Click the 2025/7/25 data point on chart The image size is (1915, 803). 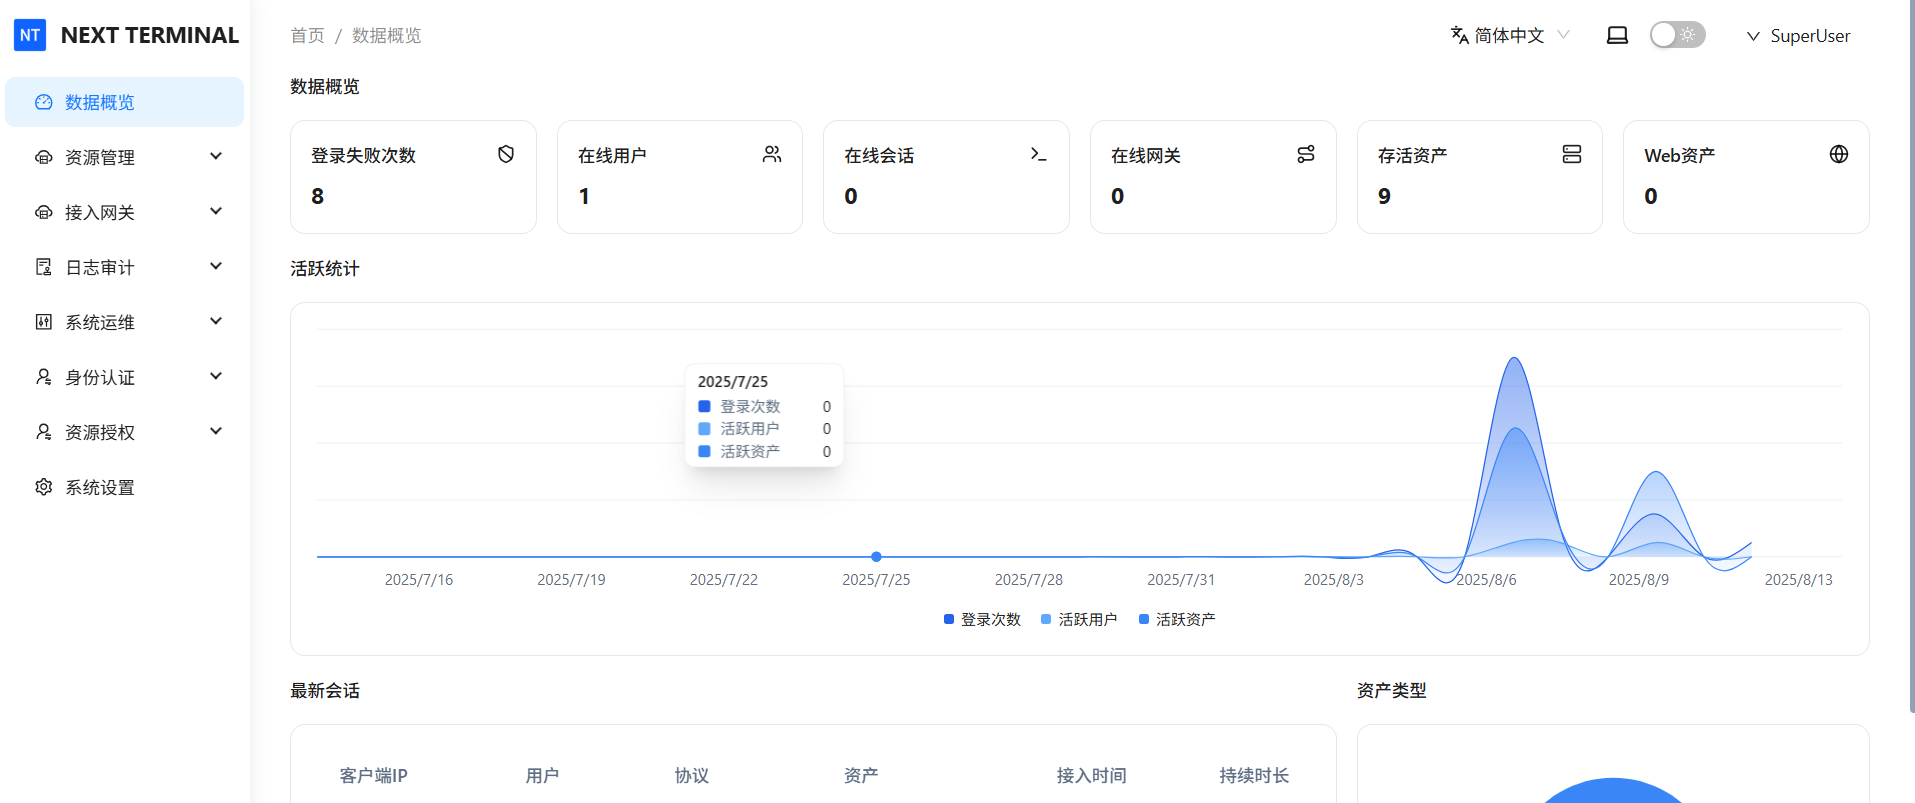(x=876, y=557)
